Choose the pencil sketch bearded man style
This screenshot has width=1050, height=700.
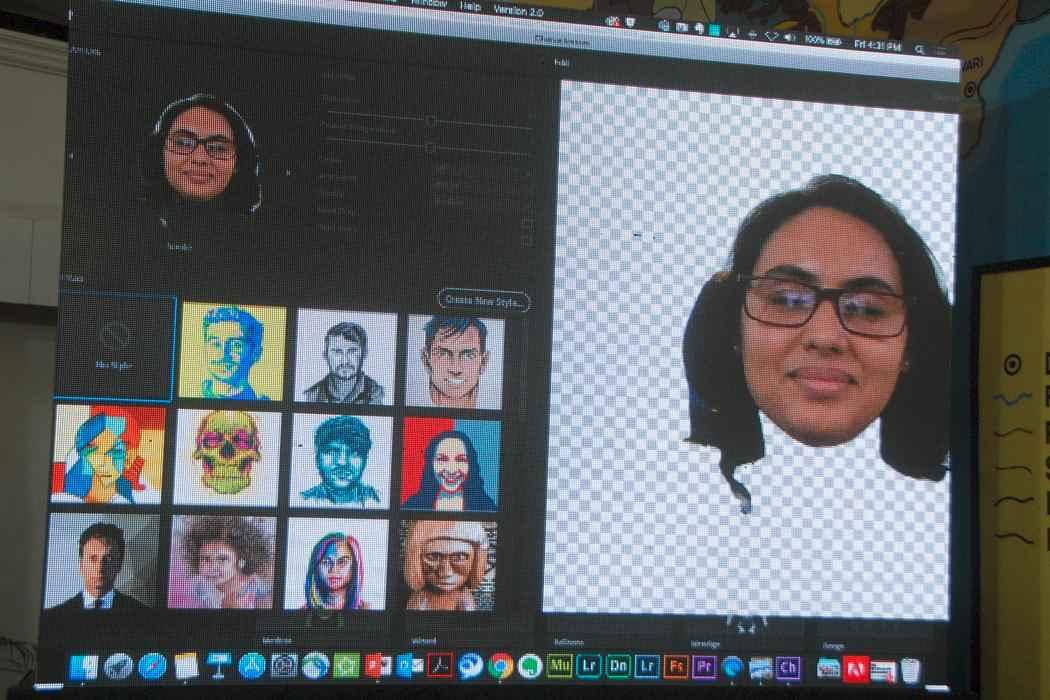[345, 356]
